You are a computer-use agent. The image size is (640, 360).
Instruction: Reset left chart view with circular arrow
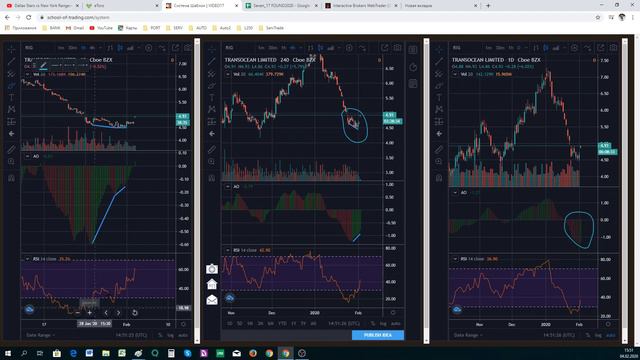point(135,313)
